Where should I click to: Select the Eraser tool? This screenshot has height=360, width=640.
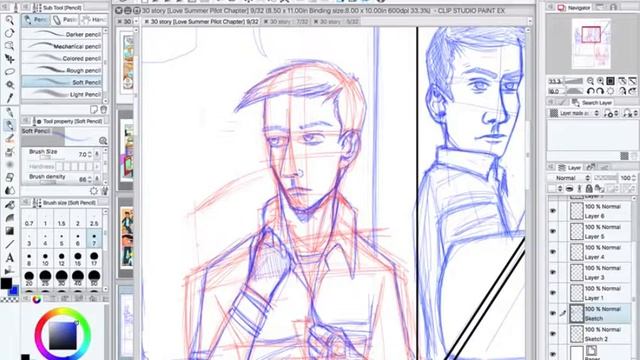point(9,178)
